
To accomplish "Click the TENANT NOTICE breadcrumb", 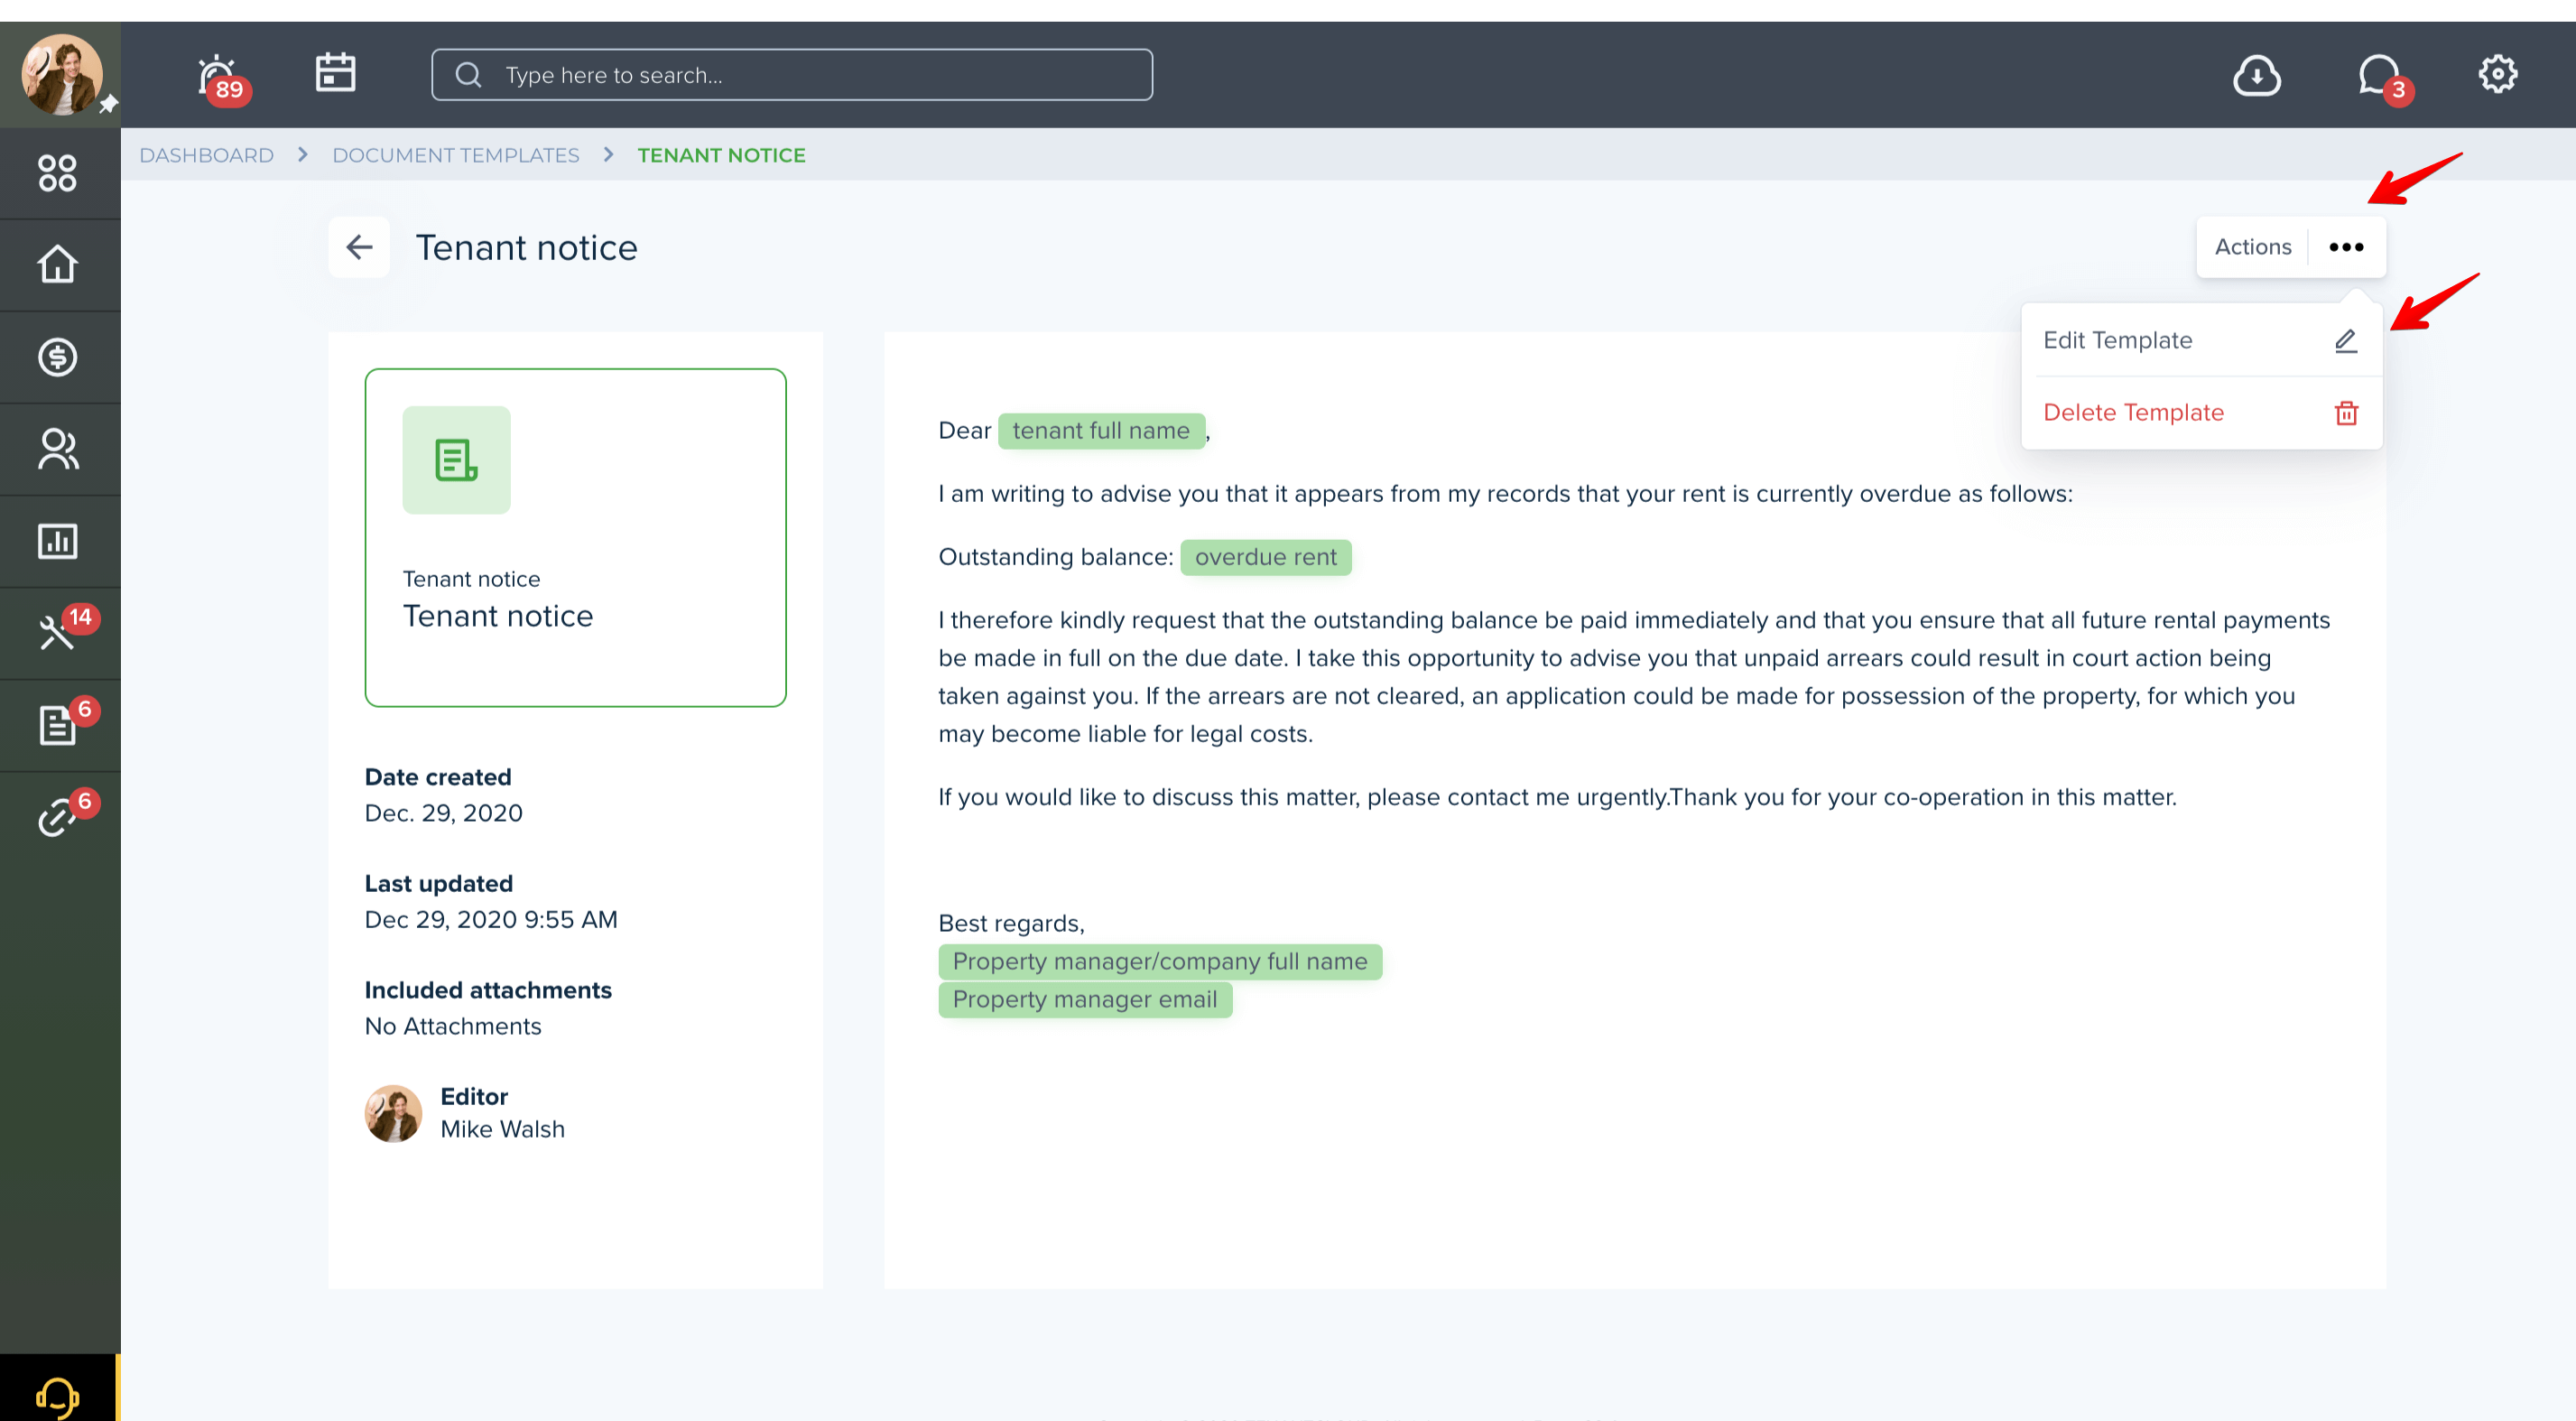I will [x=721, y=155].
